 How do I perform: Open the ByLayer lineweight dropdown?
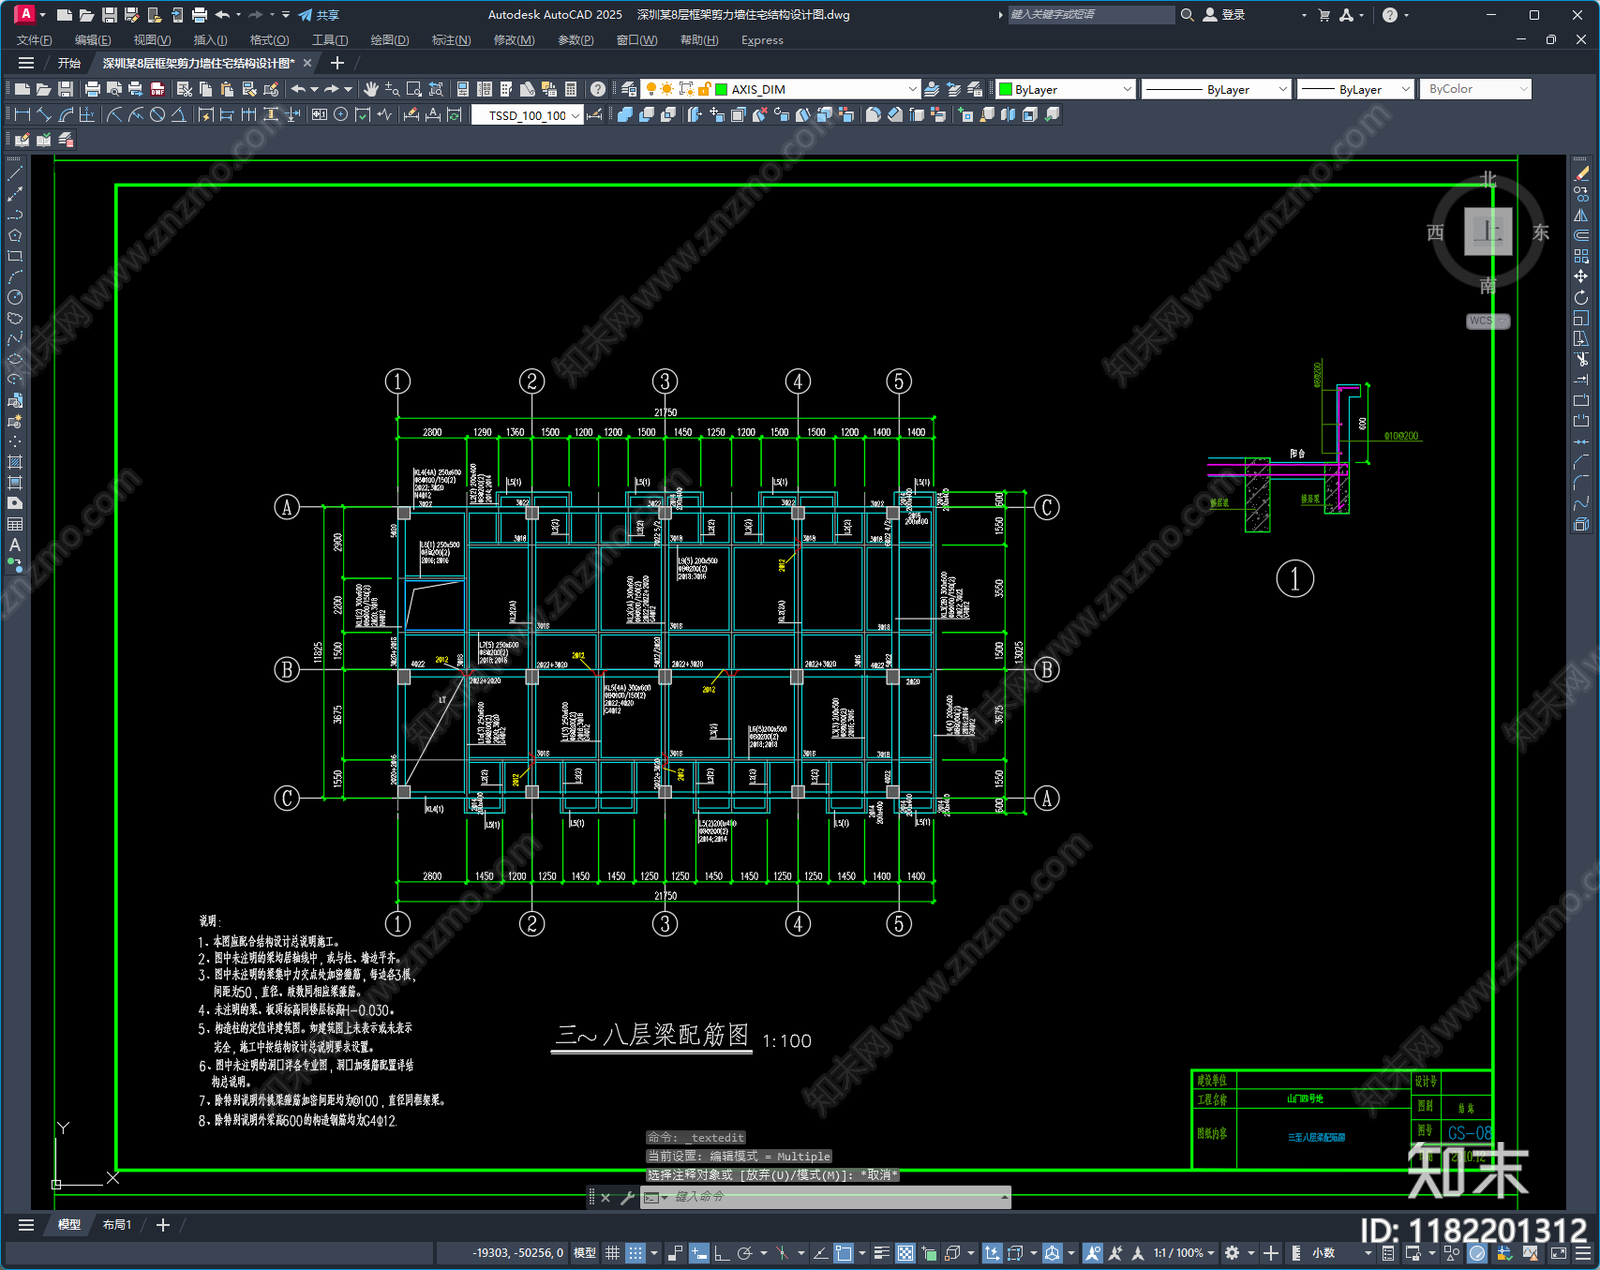click(x=1405, y=89)
